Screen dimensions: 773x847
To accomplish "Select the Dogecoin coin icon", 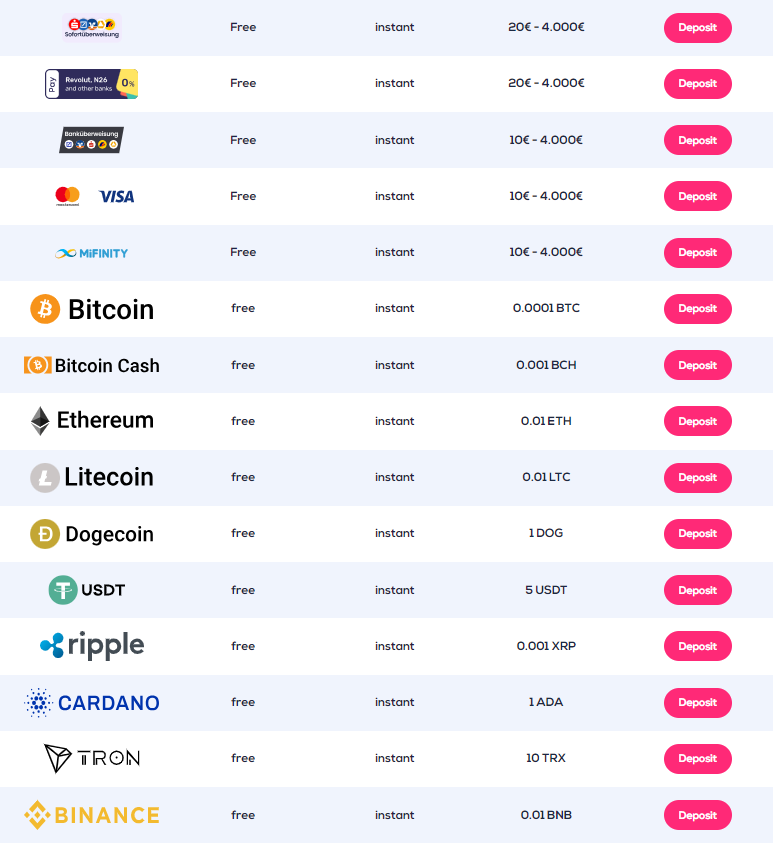I will pos(45,534).
